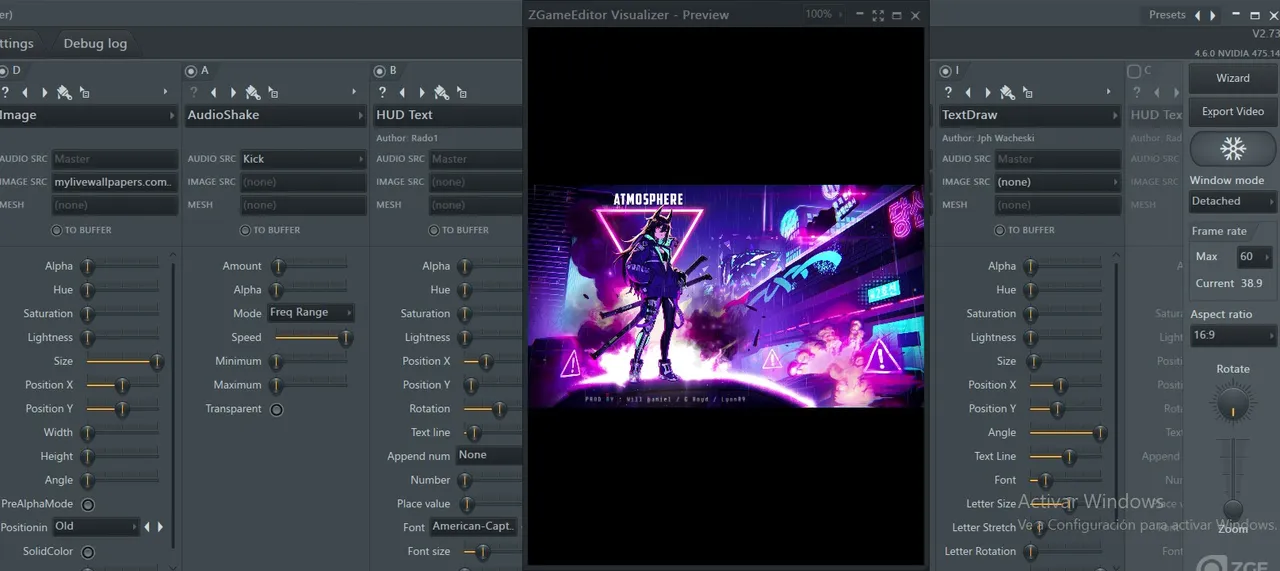Click the small right arrow in layer D header

[x=166, y=92]
